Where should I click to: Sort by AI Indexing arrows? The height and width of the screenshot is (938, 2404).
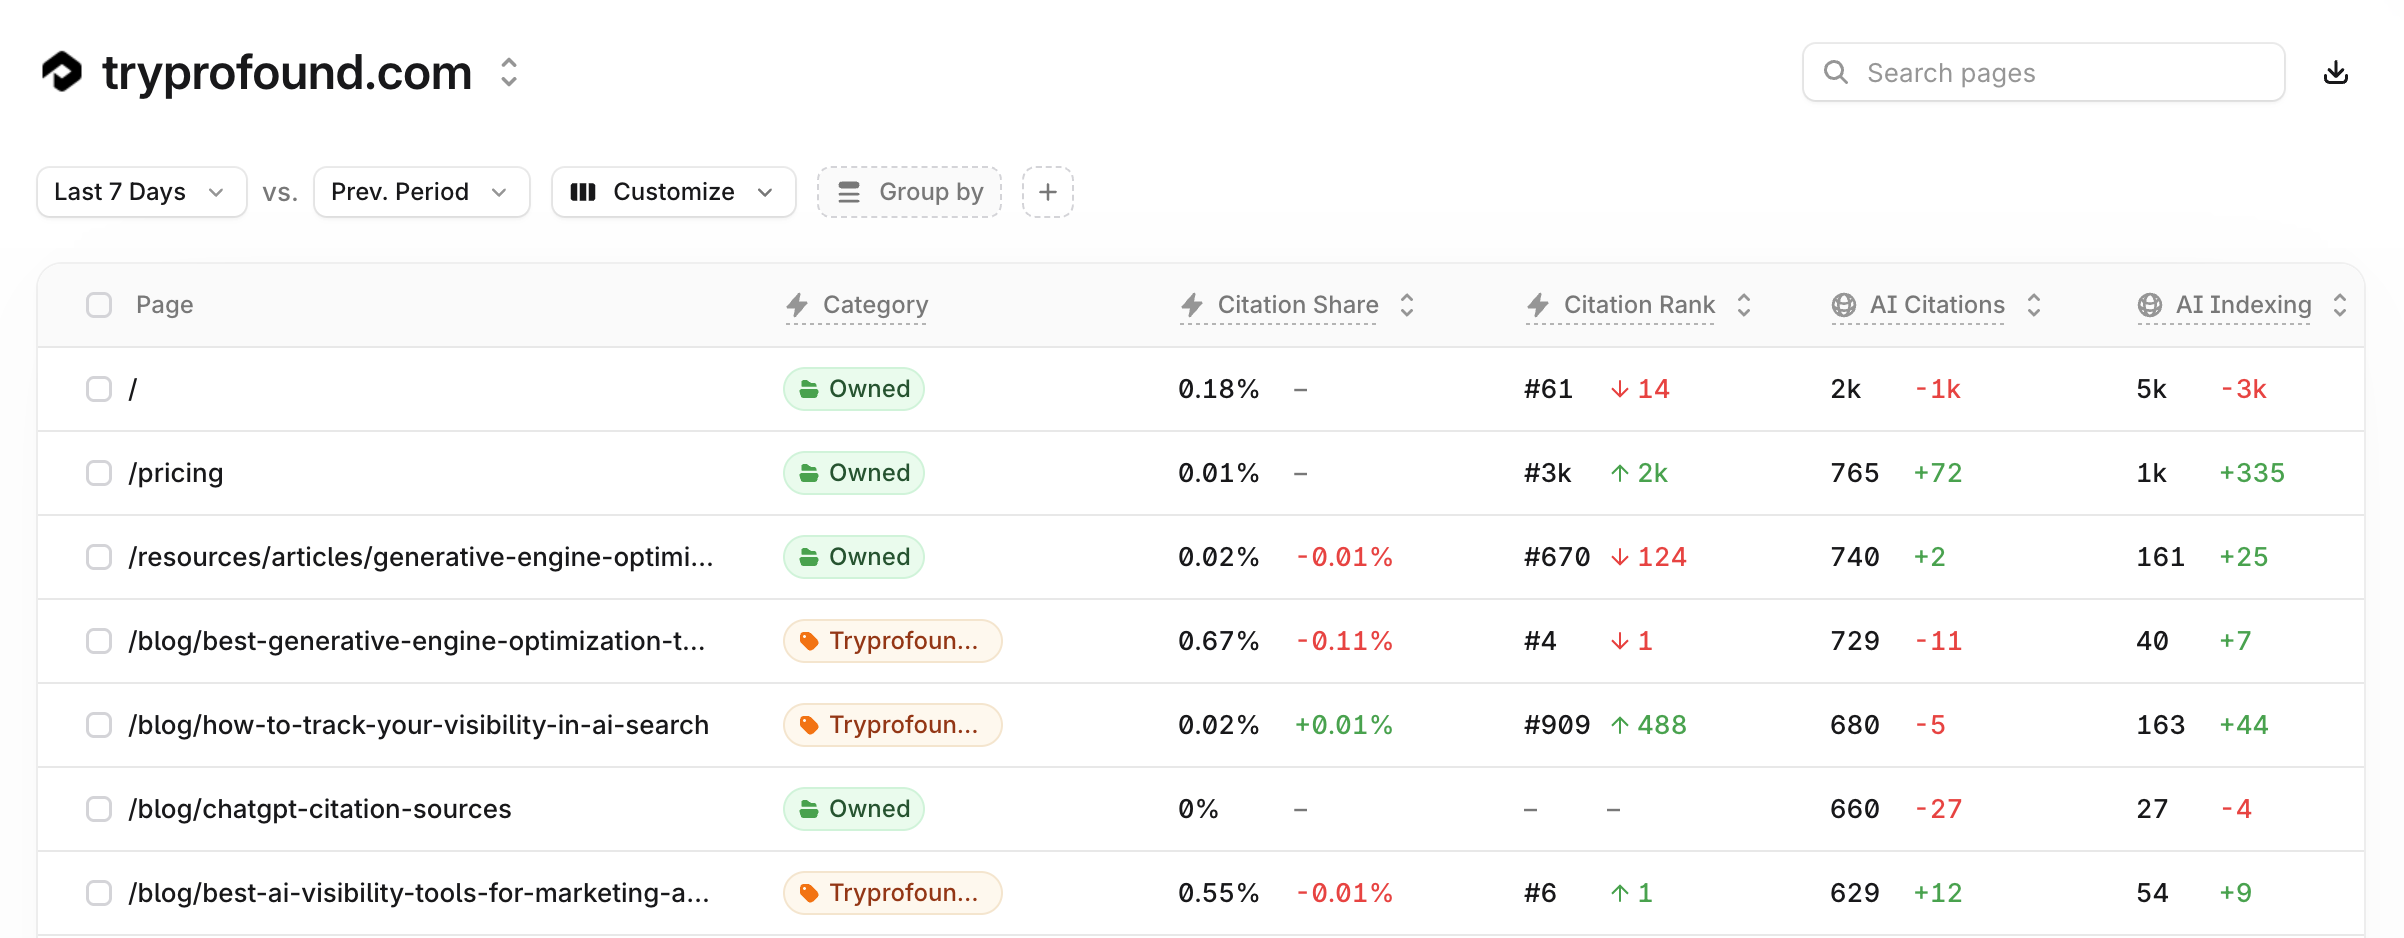(x=2340, y=305)
